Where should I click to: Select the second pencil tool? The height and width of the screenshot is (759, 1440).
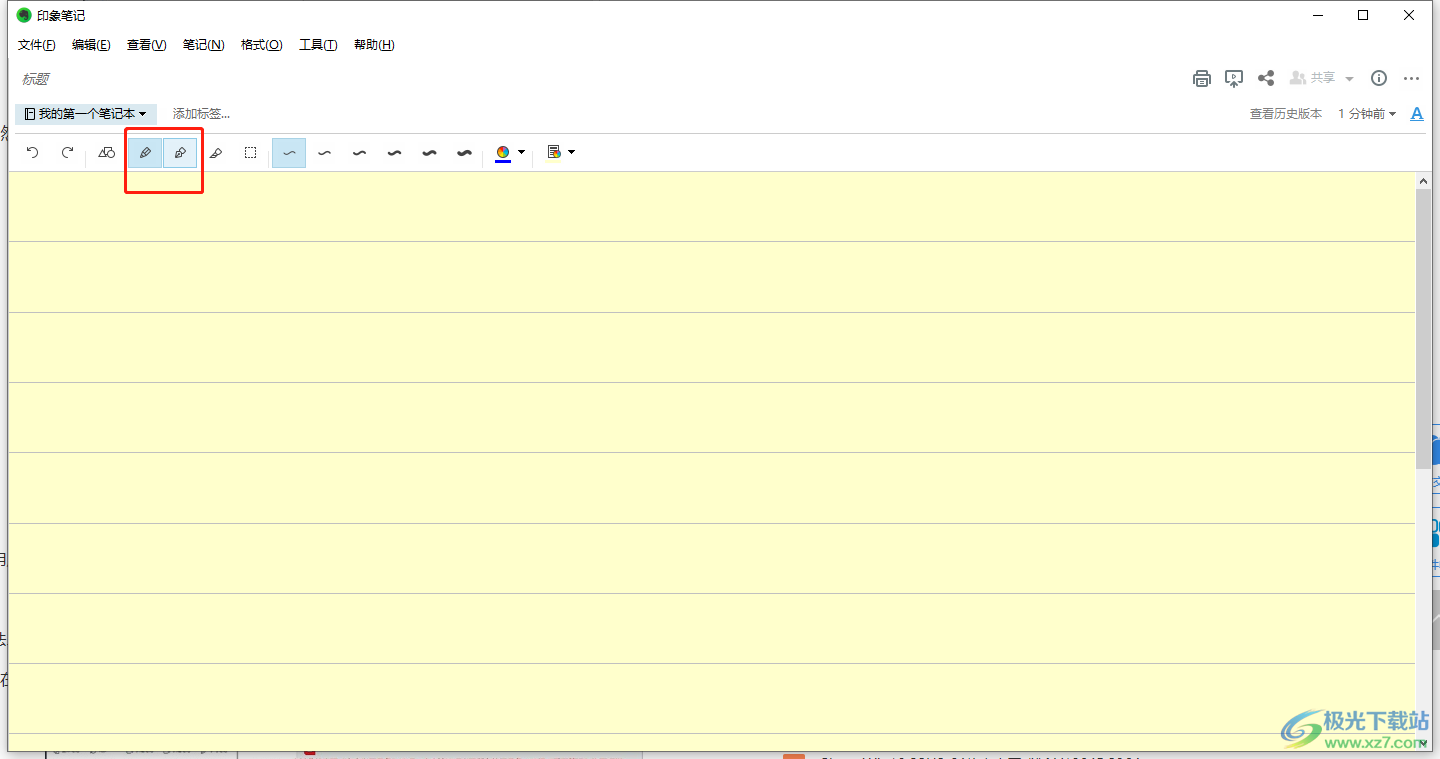point(180,153)
